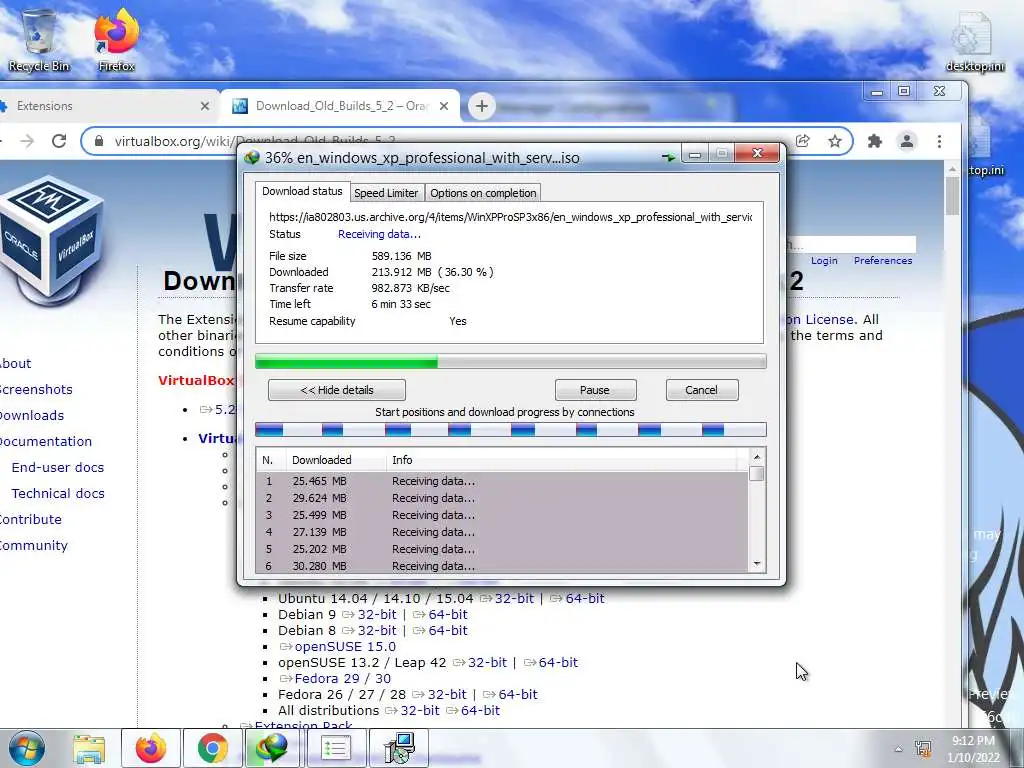Open the Preferences link
This screenshot has height=768, width=1024.
[883, 261]
